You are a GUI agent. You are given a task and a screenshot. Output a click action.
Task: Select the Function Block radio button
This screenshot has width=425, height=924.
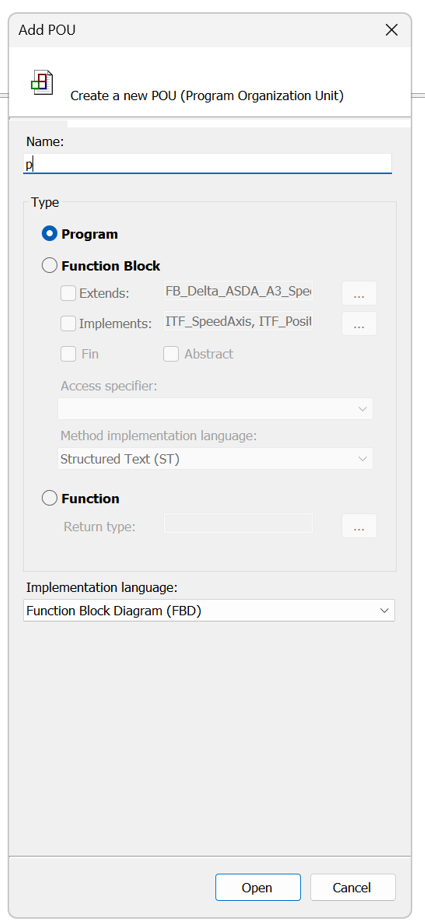(x=49, y=266)
